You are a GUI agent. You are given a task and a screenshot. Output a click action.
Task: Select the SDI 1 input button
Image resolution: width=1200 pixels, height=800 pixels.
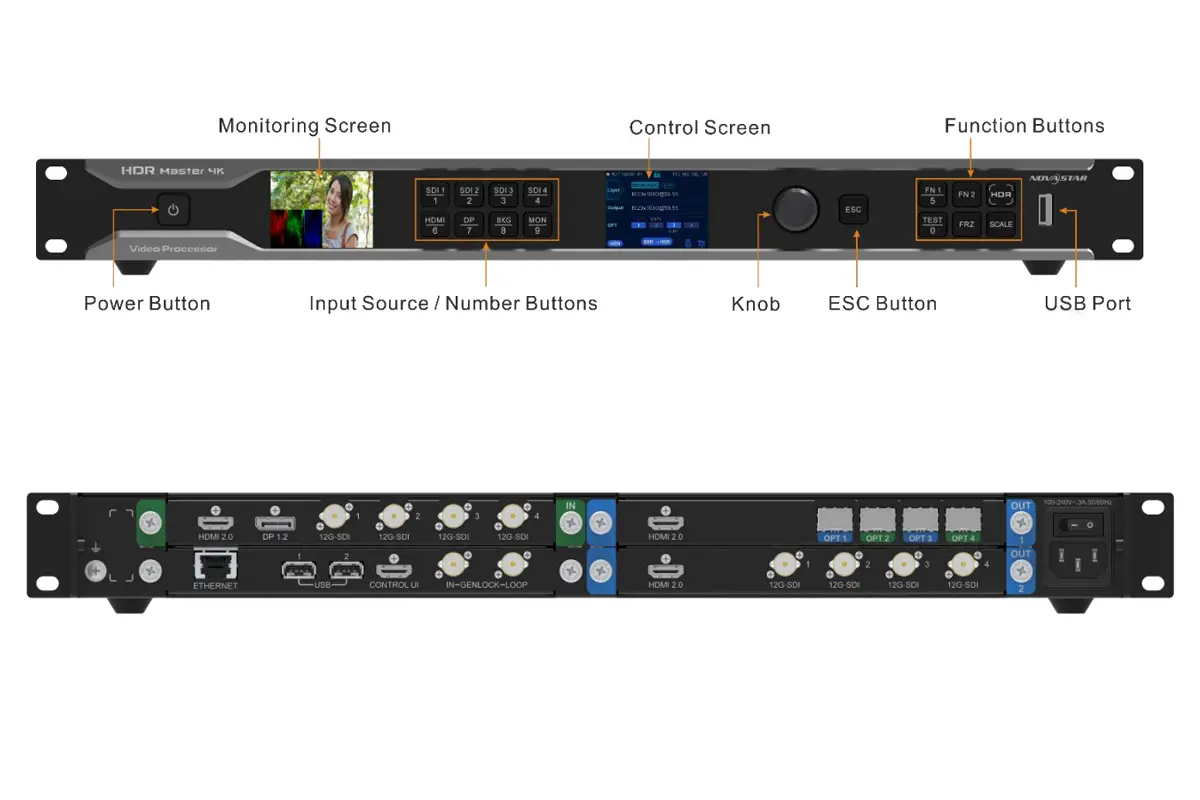(436, 194)
